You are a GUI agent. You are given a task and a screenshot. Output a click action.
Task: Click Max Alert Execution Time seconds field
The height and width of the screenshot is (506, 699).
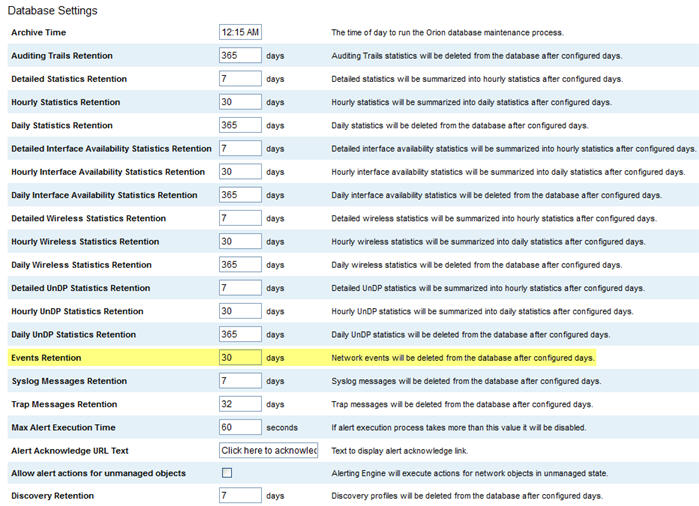[x=240, y=427]
